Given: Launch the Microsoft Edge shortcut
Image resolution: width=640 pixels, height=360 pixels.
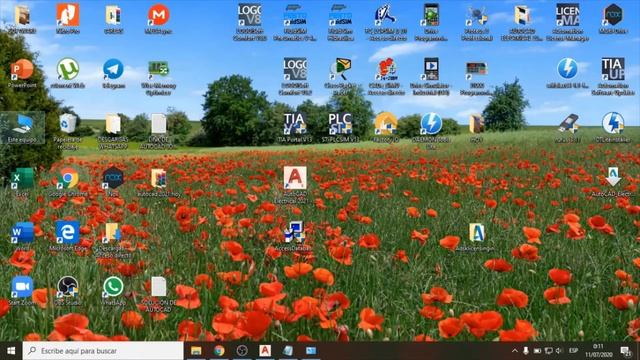Looking at the screenshot, I should pos(68,233).
